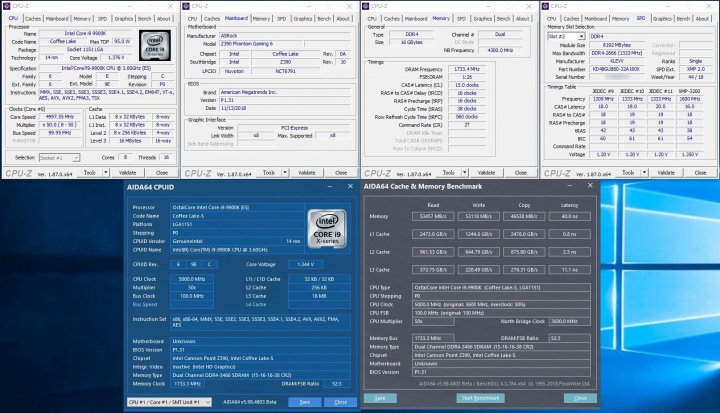Click the XMP-3200 column header in the Timings Table
Screen dimensions: 720x413
[x=689, y=91]
